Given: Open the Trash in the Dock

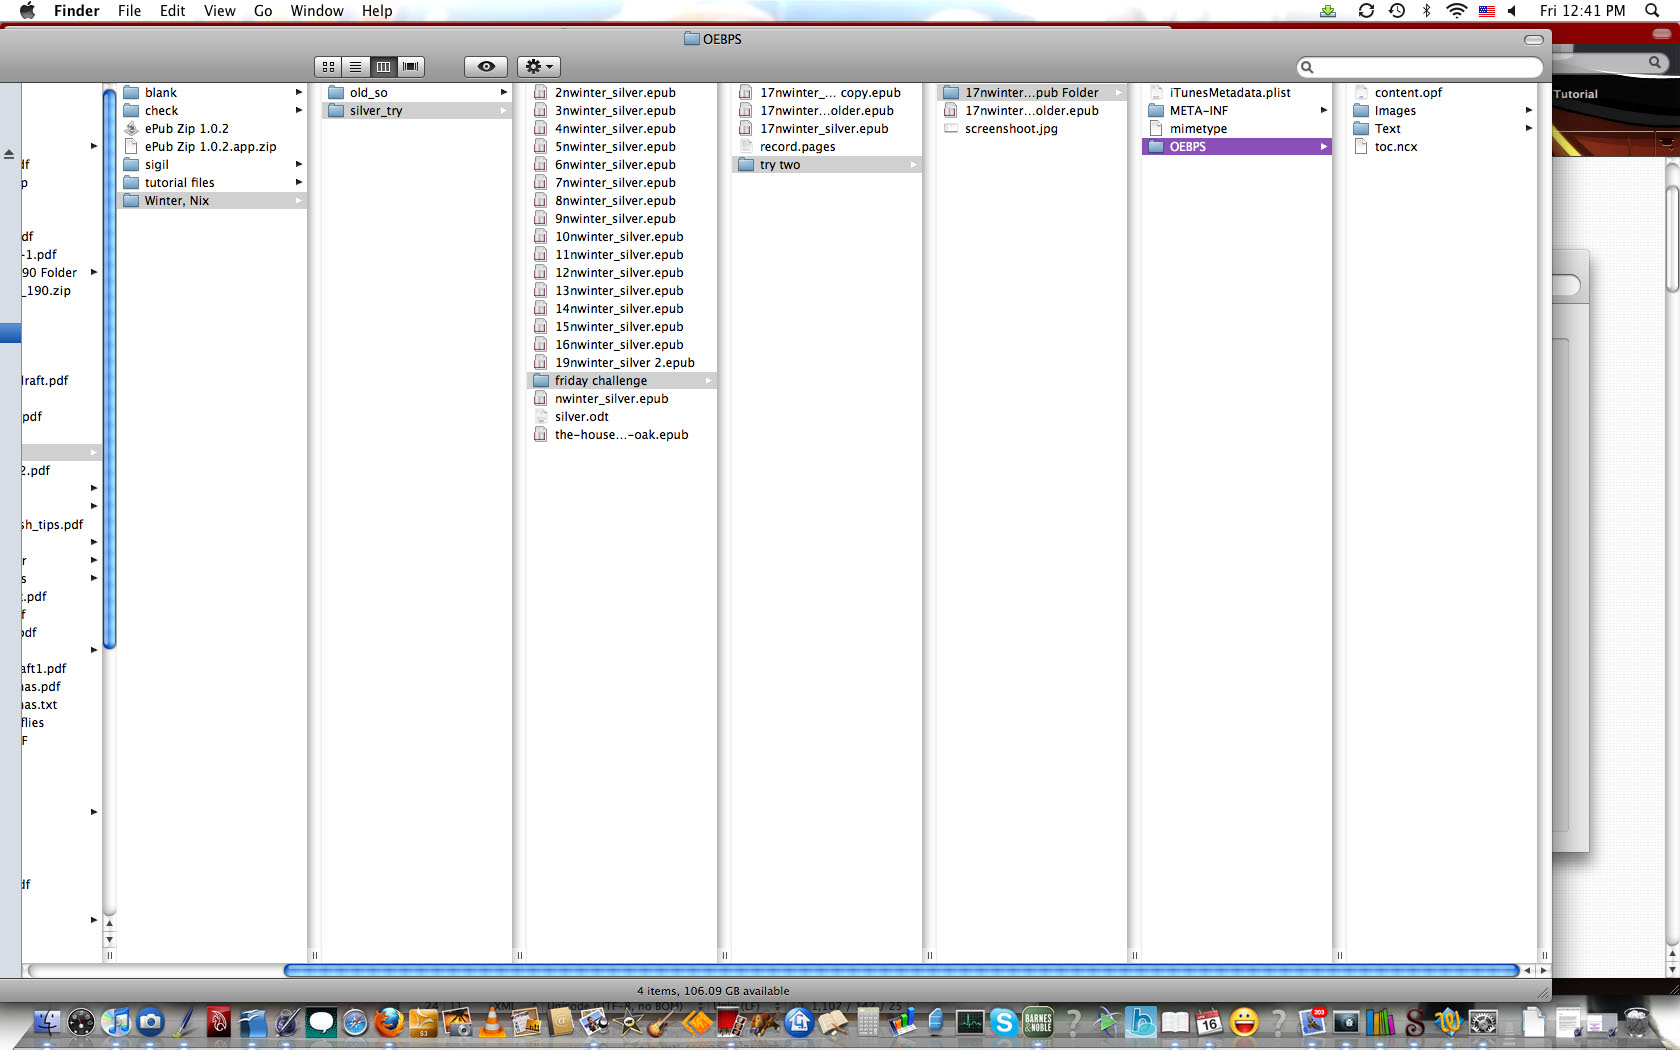Looking at the screenshot, I should click(1636, 1022).
